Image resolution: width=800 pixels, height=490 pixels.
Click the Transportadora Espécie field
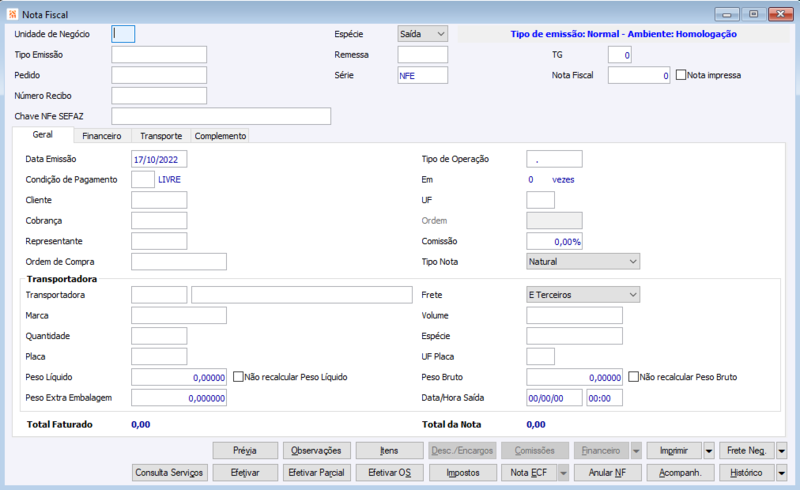[574, 336]
